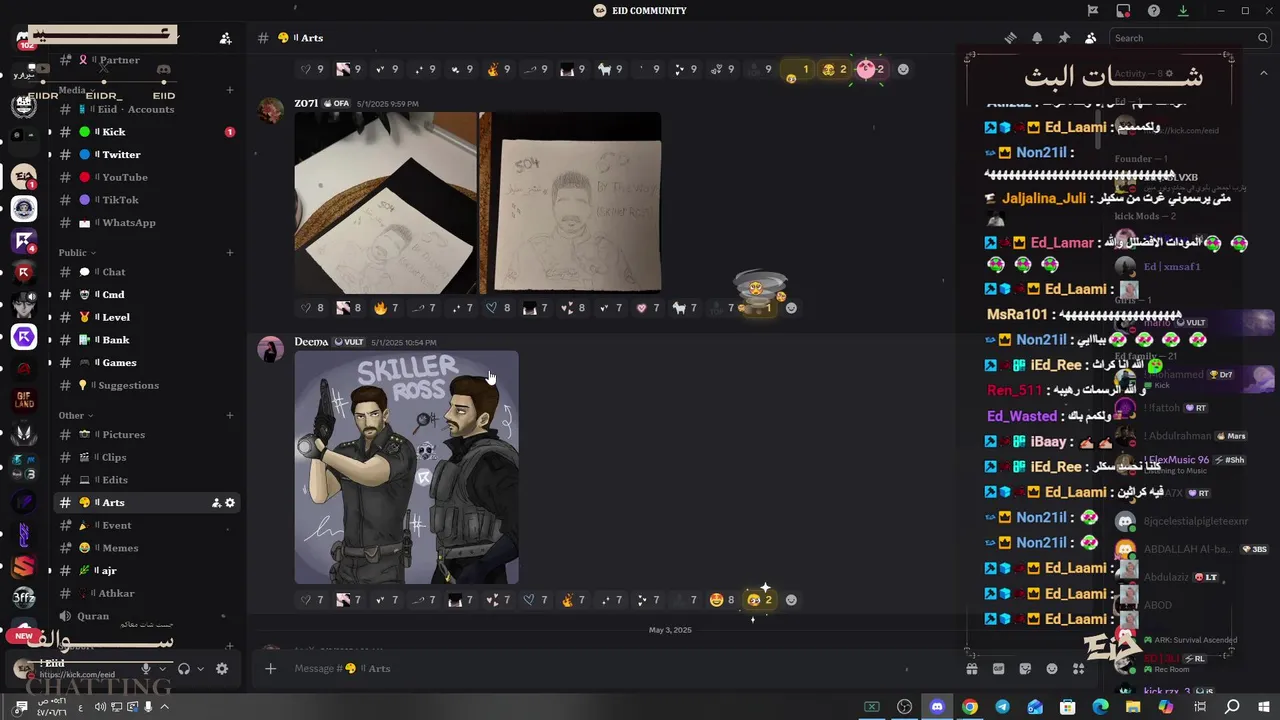This screenshot has height=720, width=1280.
Task: Add reaction smiley under Deema's artwork
Action: (x=791, y=600)
